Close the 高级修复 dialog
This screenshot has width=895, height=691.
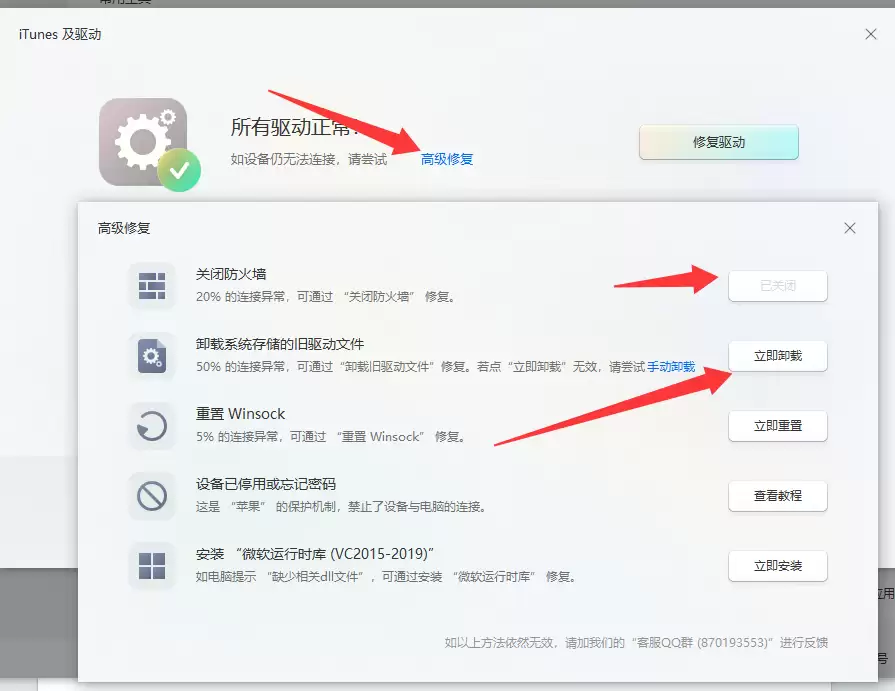tap(849, 228)
